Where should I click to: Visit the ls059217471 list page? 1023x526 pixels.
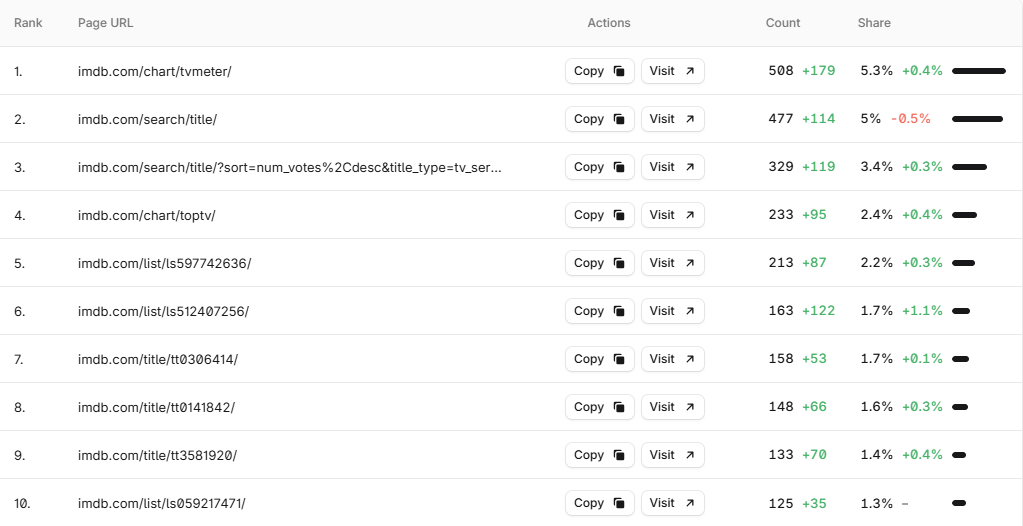pyautogui.click(x=673, y=503)
